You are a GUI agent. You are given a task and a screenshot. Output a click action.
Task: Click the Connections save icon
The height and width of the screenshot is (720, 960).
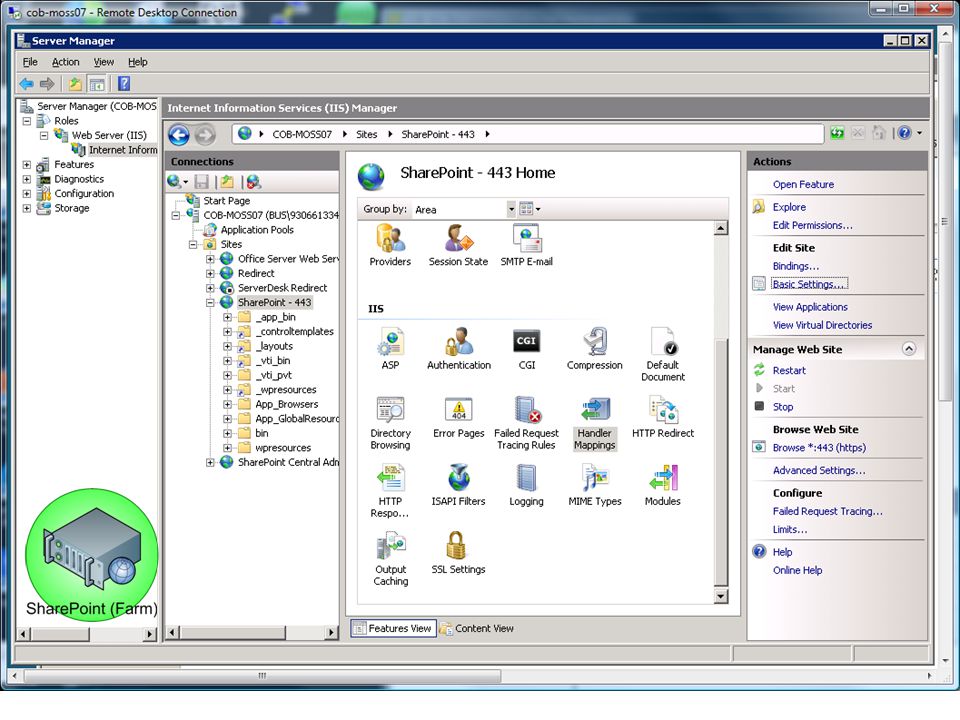pos(201,182)
